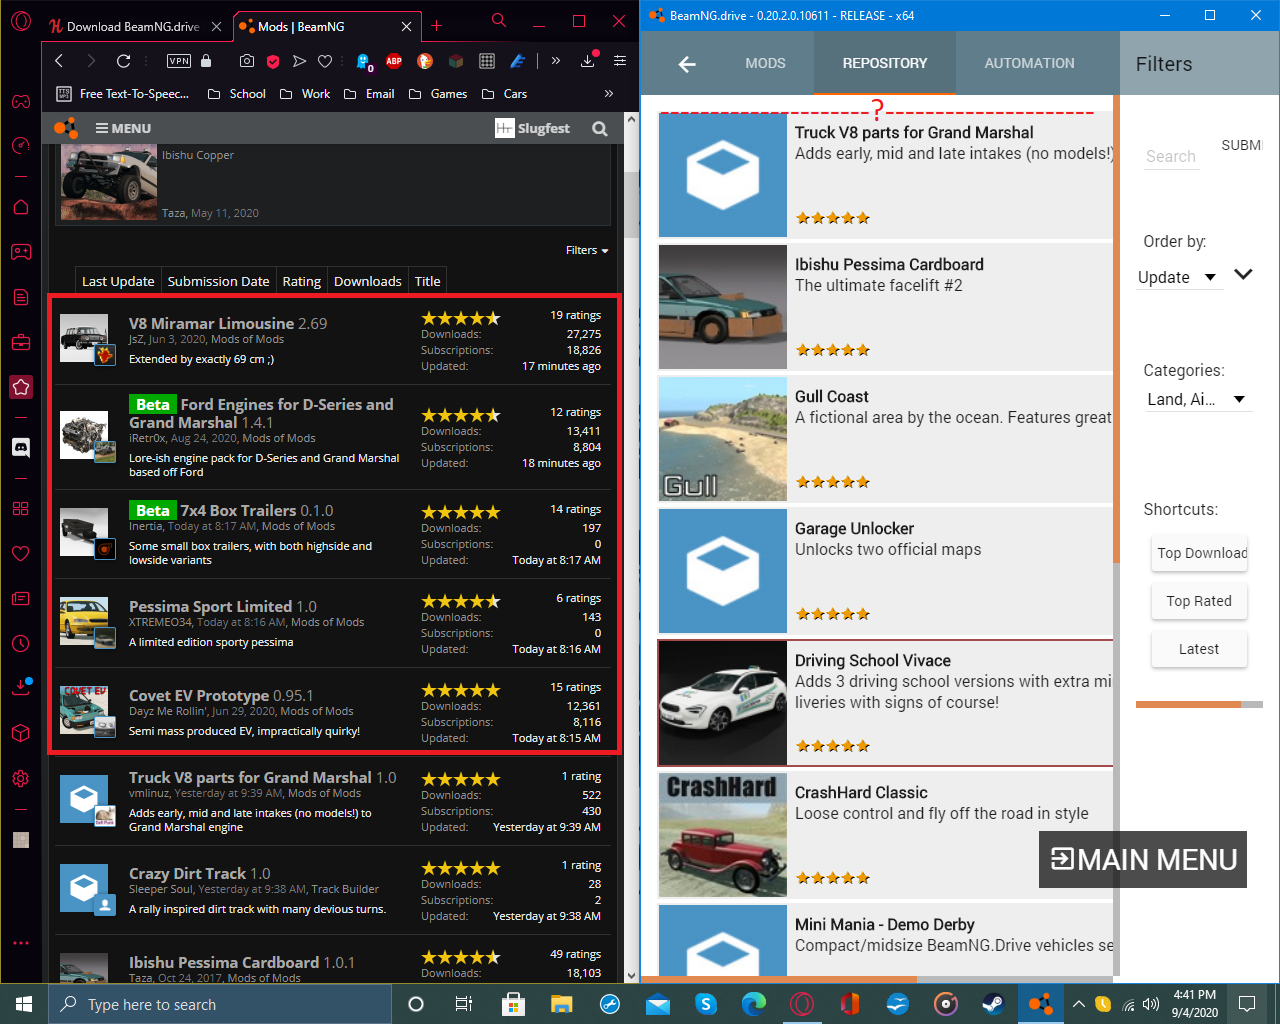Image resolution: width=1280 pixels, height=1024 pixels.
Task: Click the Top Download shortcut button
Action: point(1199,553)
